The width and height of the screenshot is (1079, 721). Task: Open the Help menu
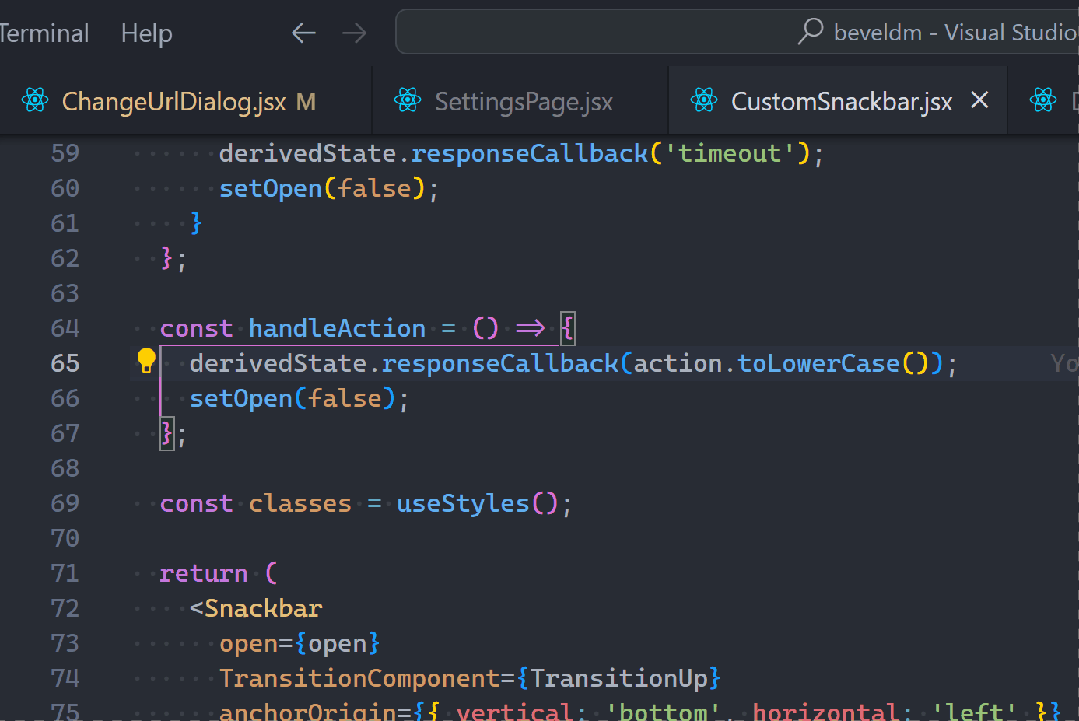(x=146, y=33)
